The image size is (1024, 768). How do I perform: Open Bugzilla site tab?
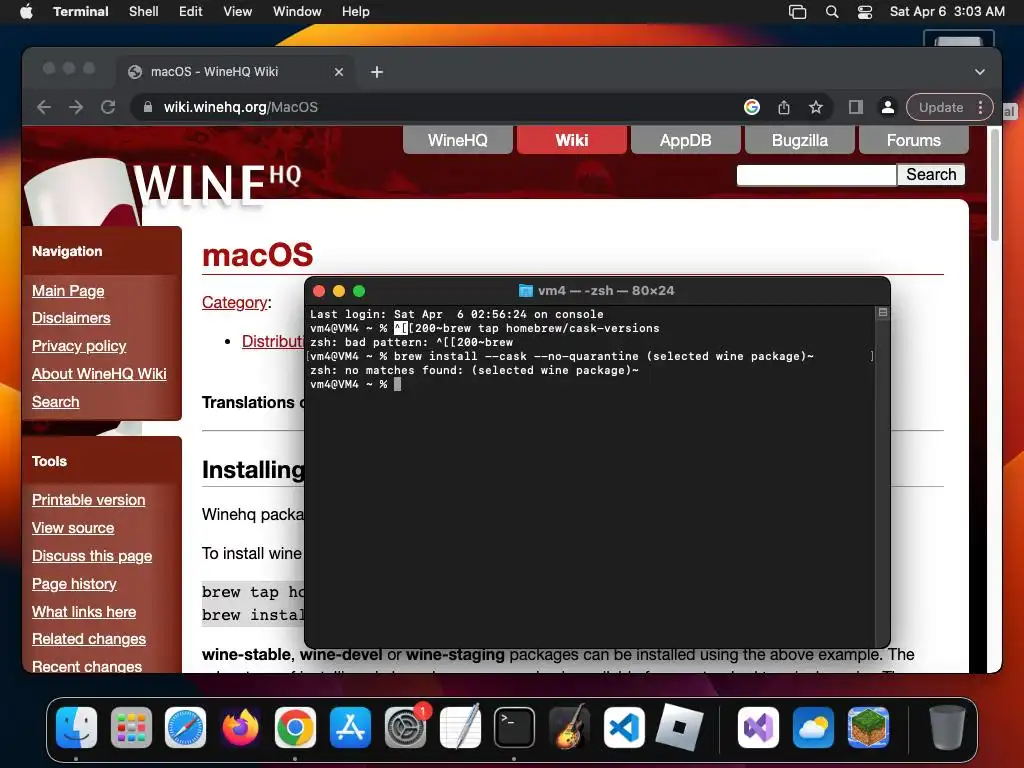[800, 140]
